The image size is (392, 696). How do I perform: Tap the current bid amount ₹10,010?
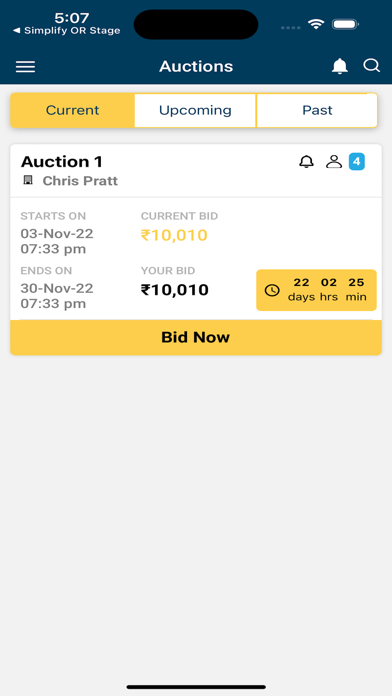click(x=174, y=235)
